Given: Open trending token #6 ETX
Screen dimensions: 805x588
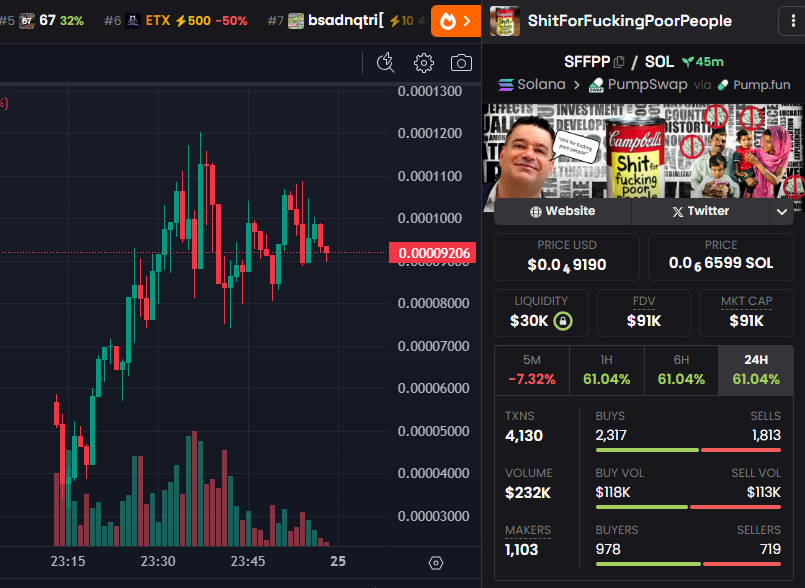Looking at the screenshot, I should click(x=176, y=21).
